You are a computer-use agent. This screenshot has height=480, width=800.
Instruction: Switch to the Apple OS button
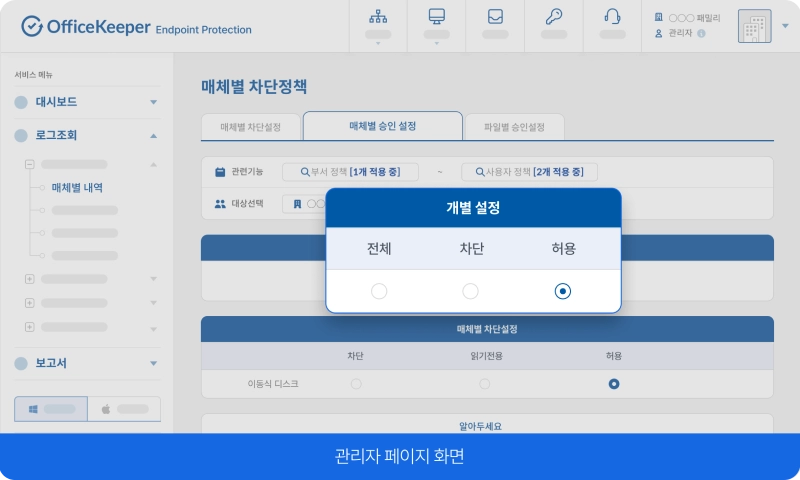pyautogui.click(x=124, y=409)
